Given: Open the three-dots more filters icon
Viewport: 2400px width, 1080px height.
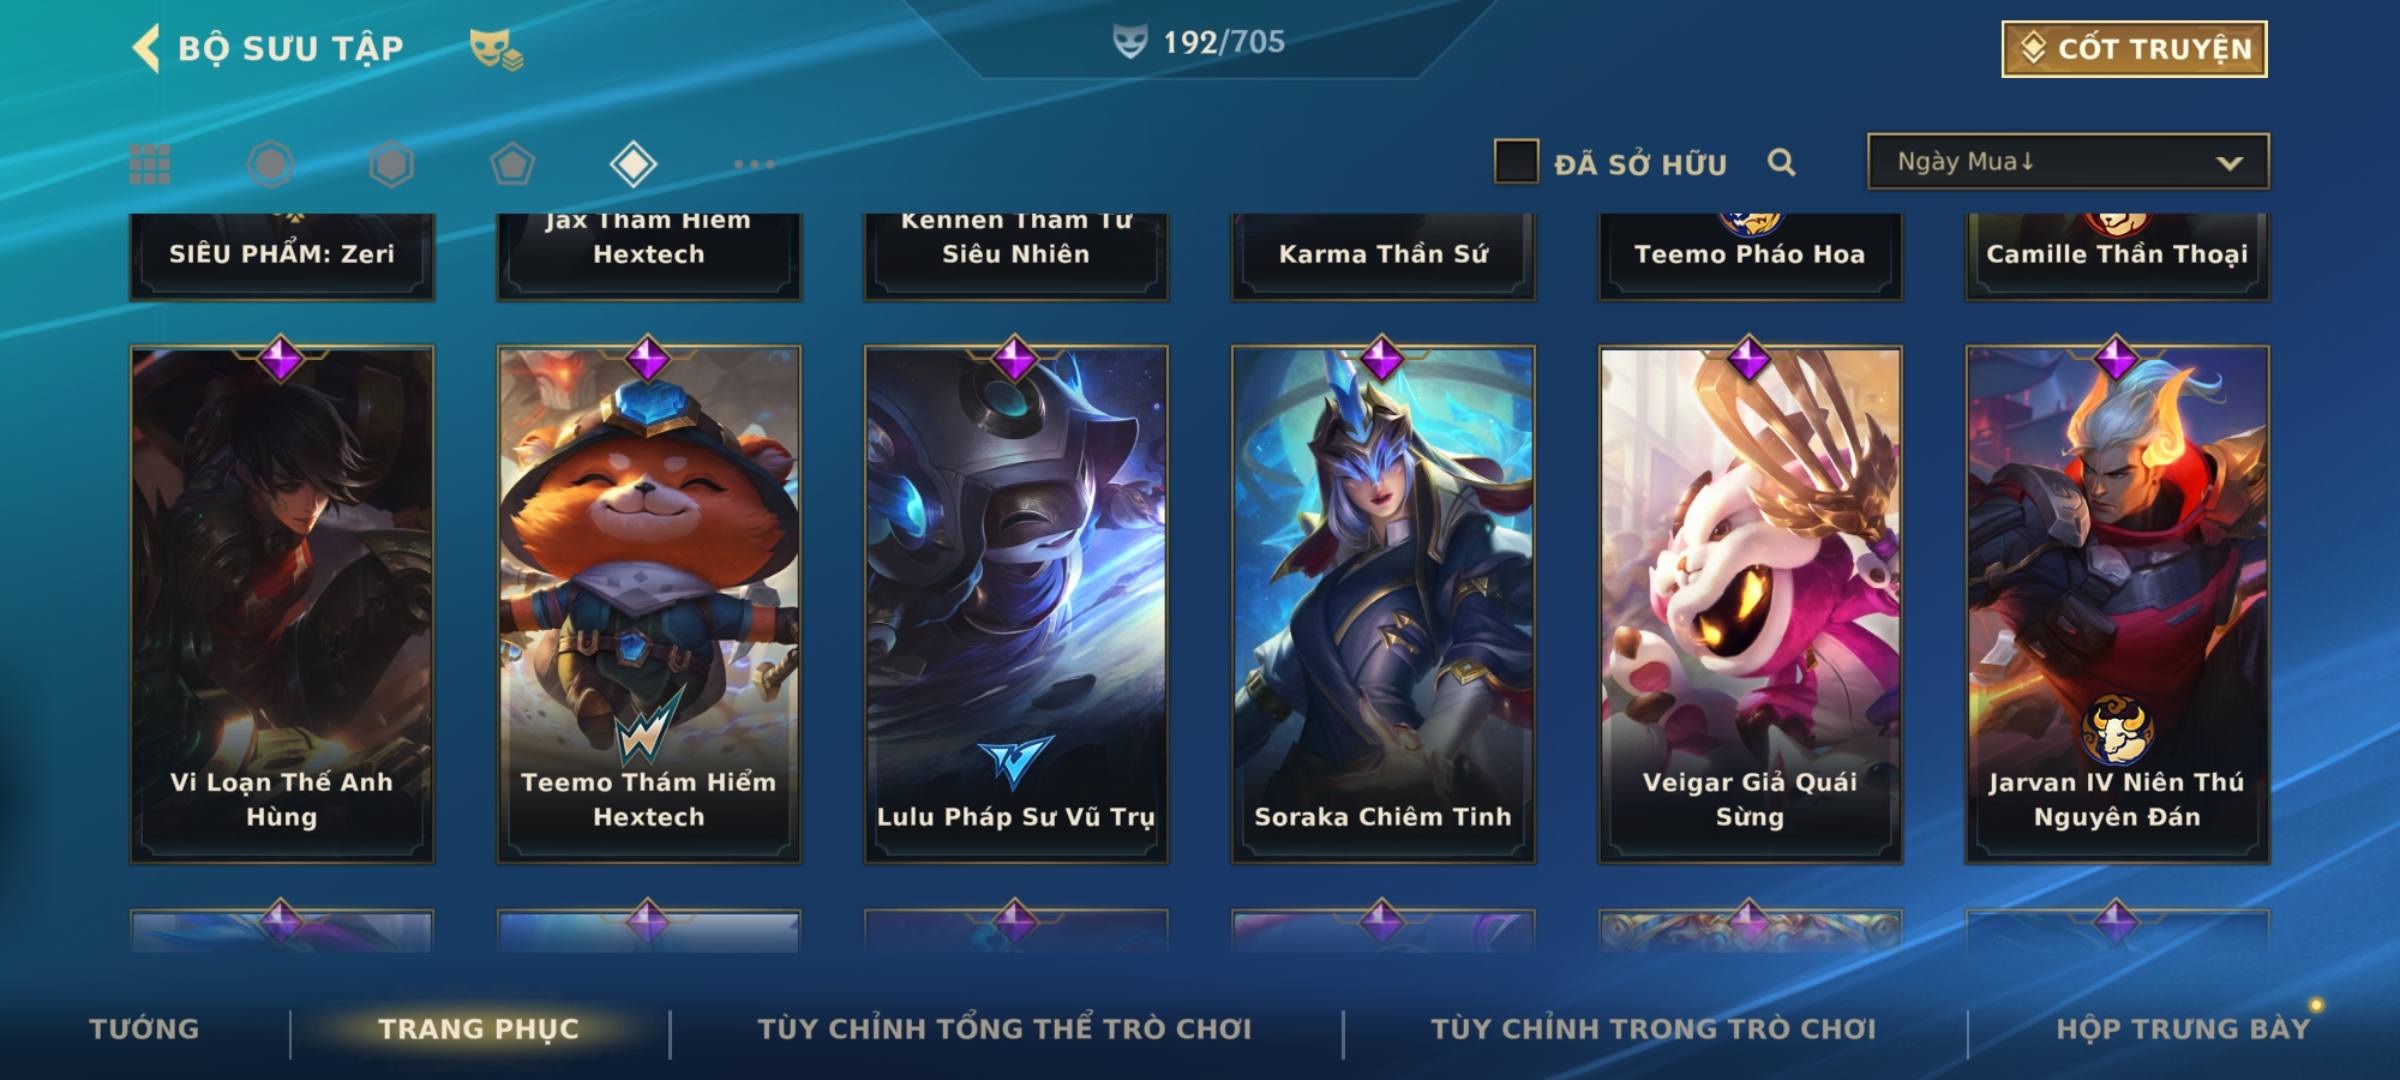Looking at the screenshot, I should (x=754, y=164).
